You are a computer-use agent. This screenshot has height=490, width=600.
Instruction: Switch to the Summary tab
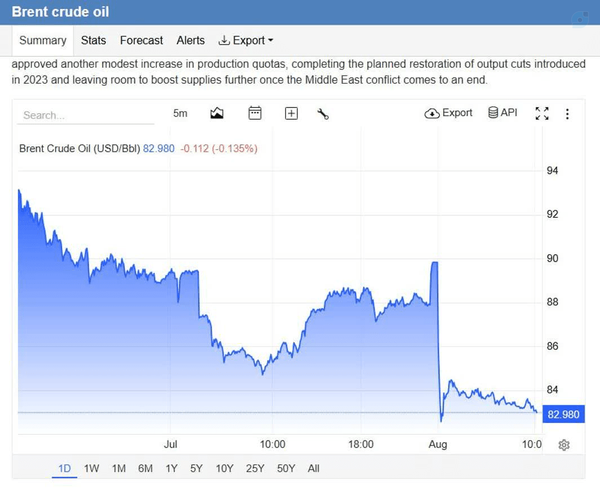43,40
